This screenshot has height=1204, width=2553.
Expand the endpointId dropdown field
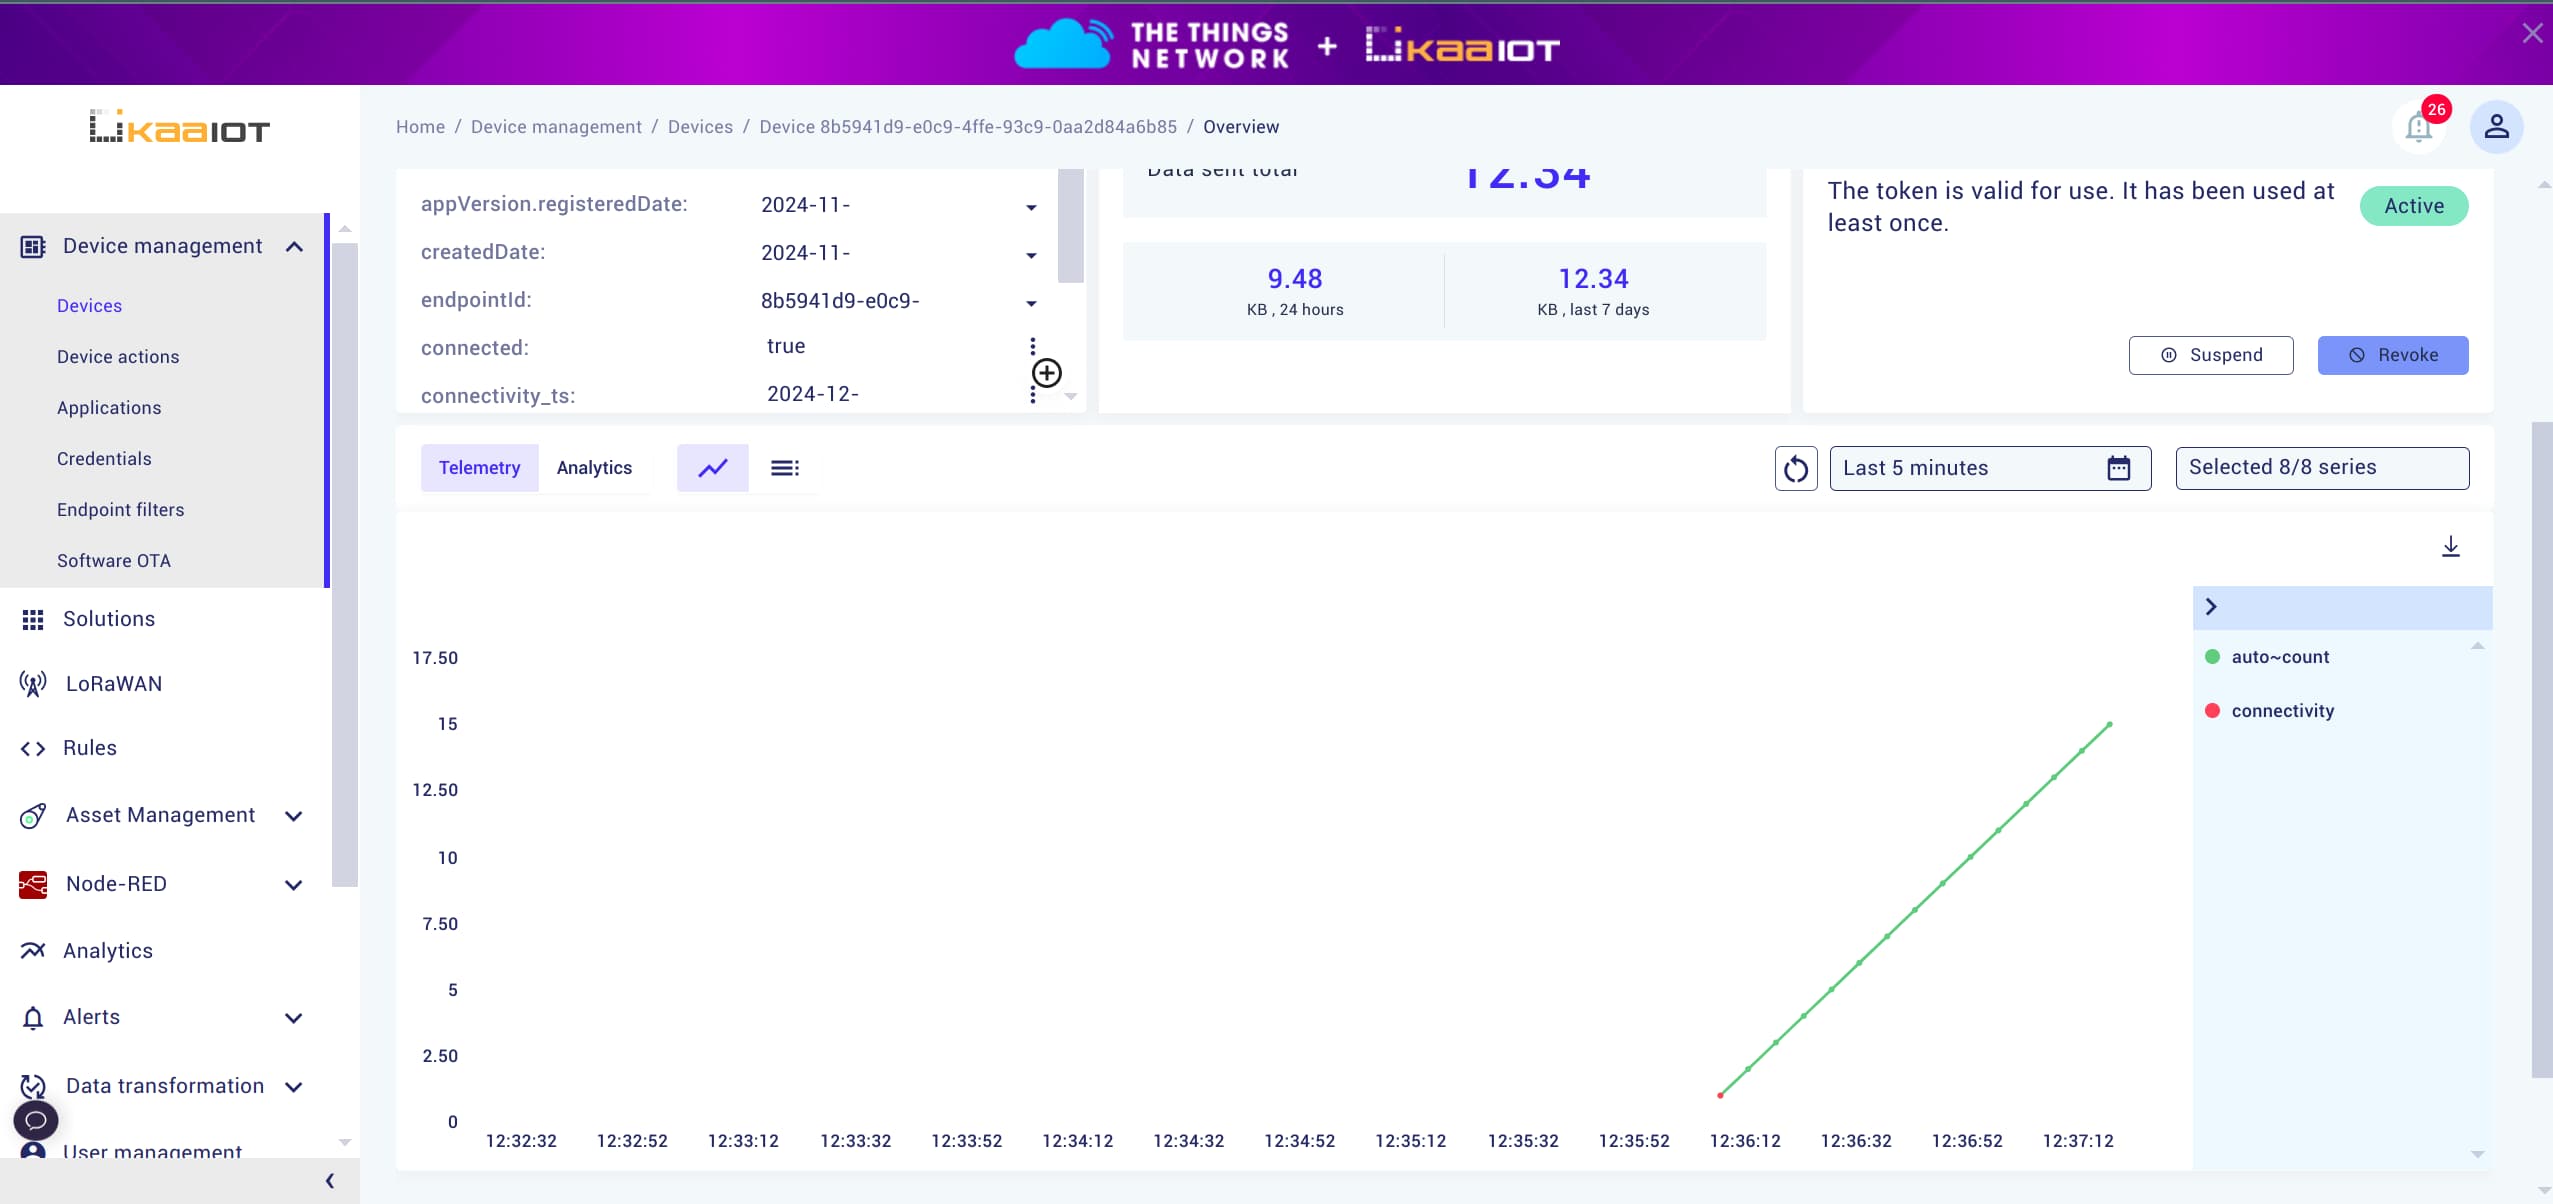pos(1031,301)
